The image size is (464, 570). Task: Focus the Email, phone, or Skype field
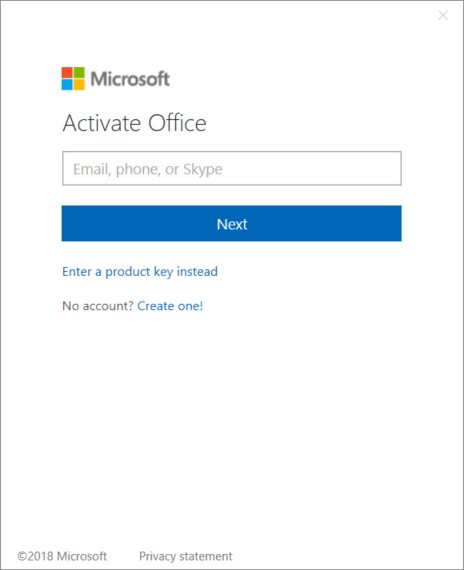(x=232, y=168)
